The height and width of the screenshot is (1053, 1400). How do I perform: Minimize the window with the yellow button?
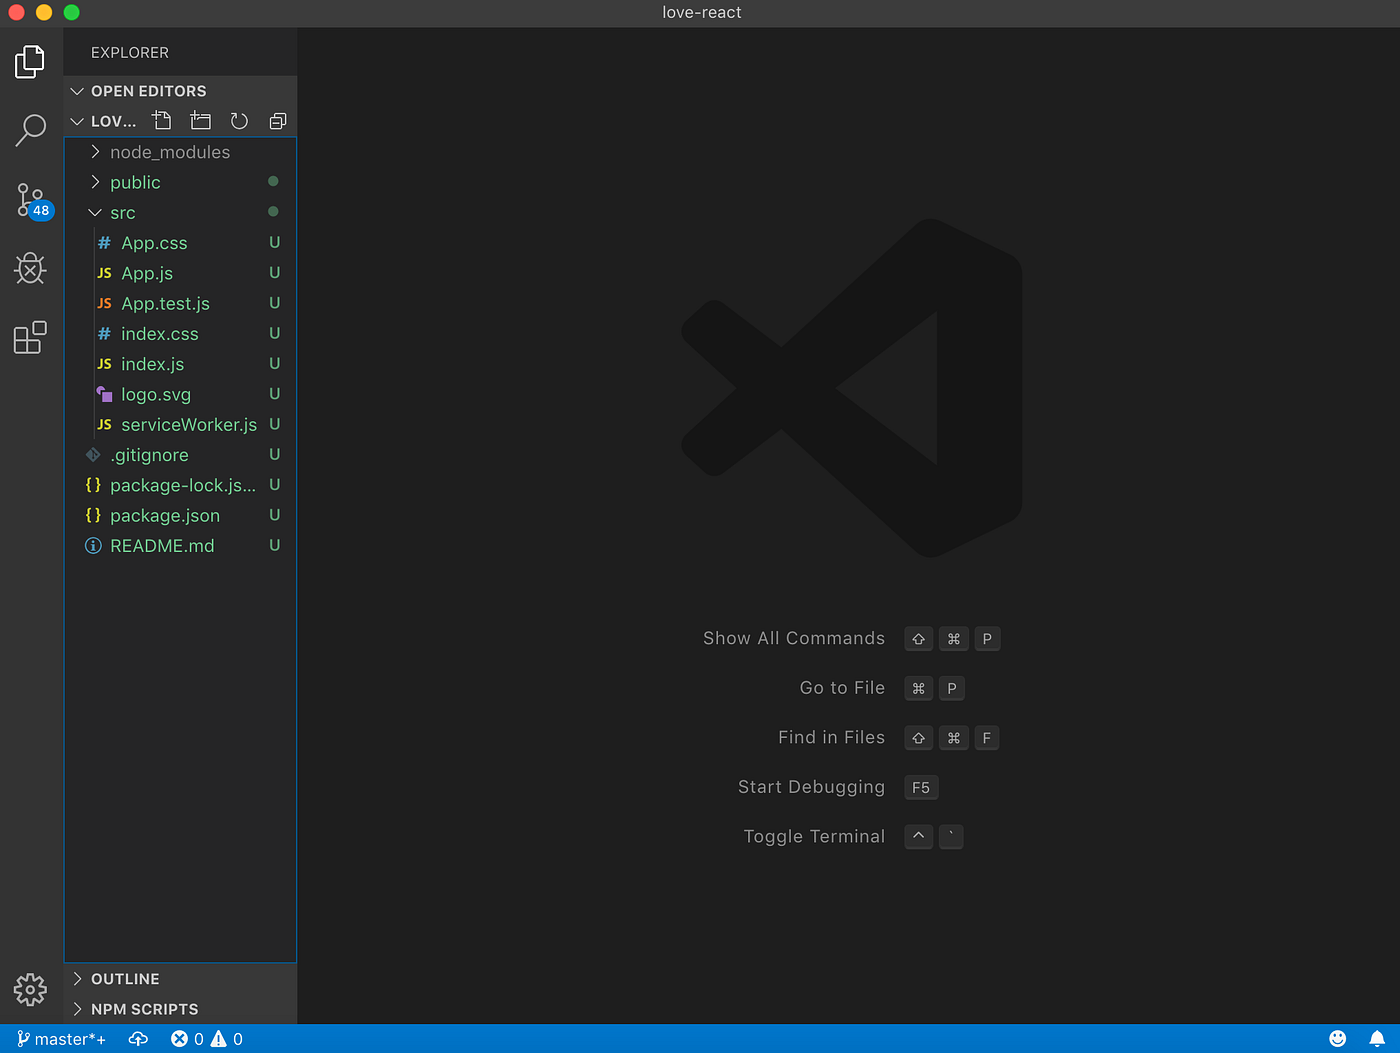pos(44,12)
